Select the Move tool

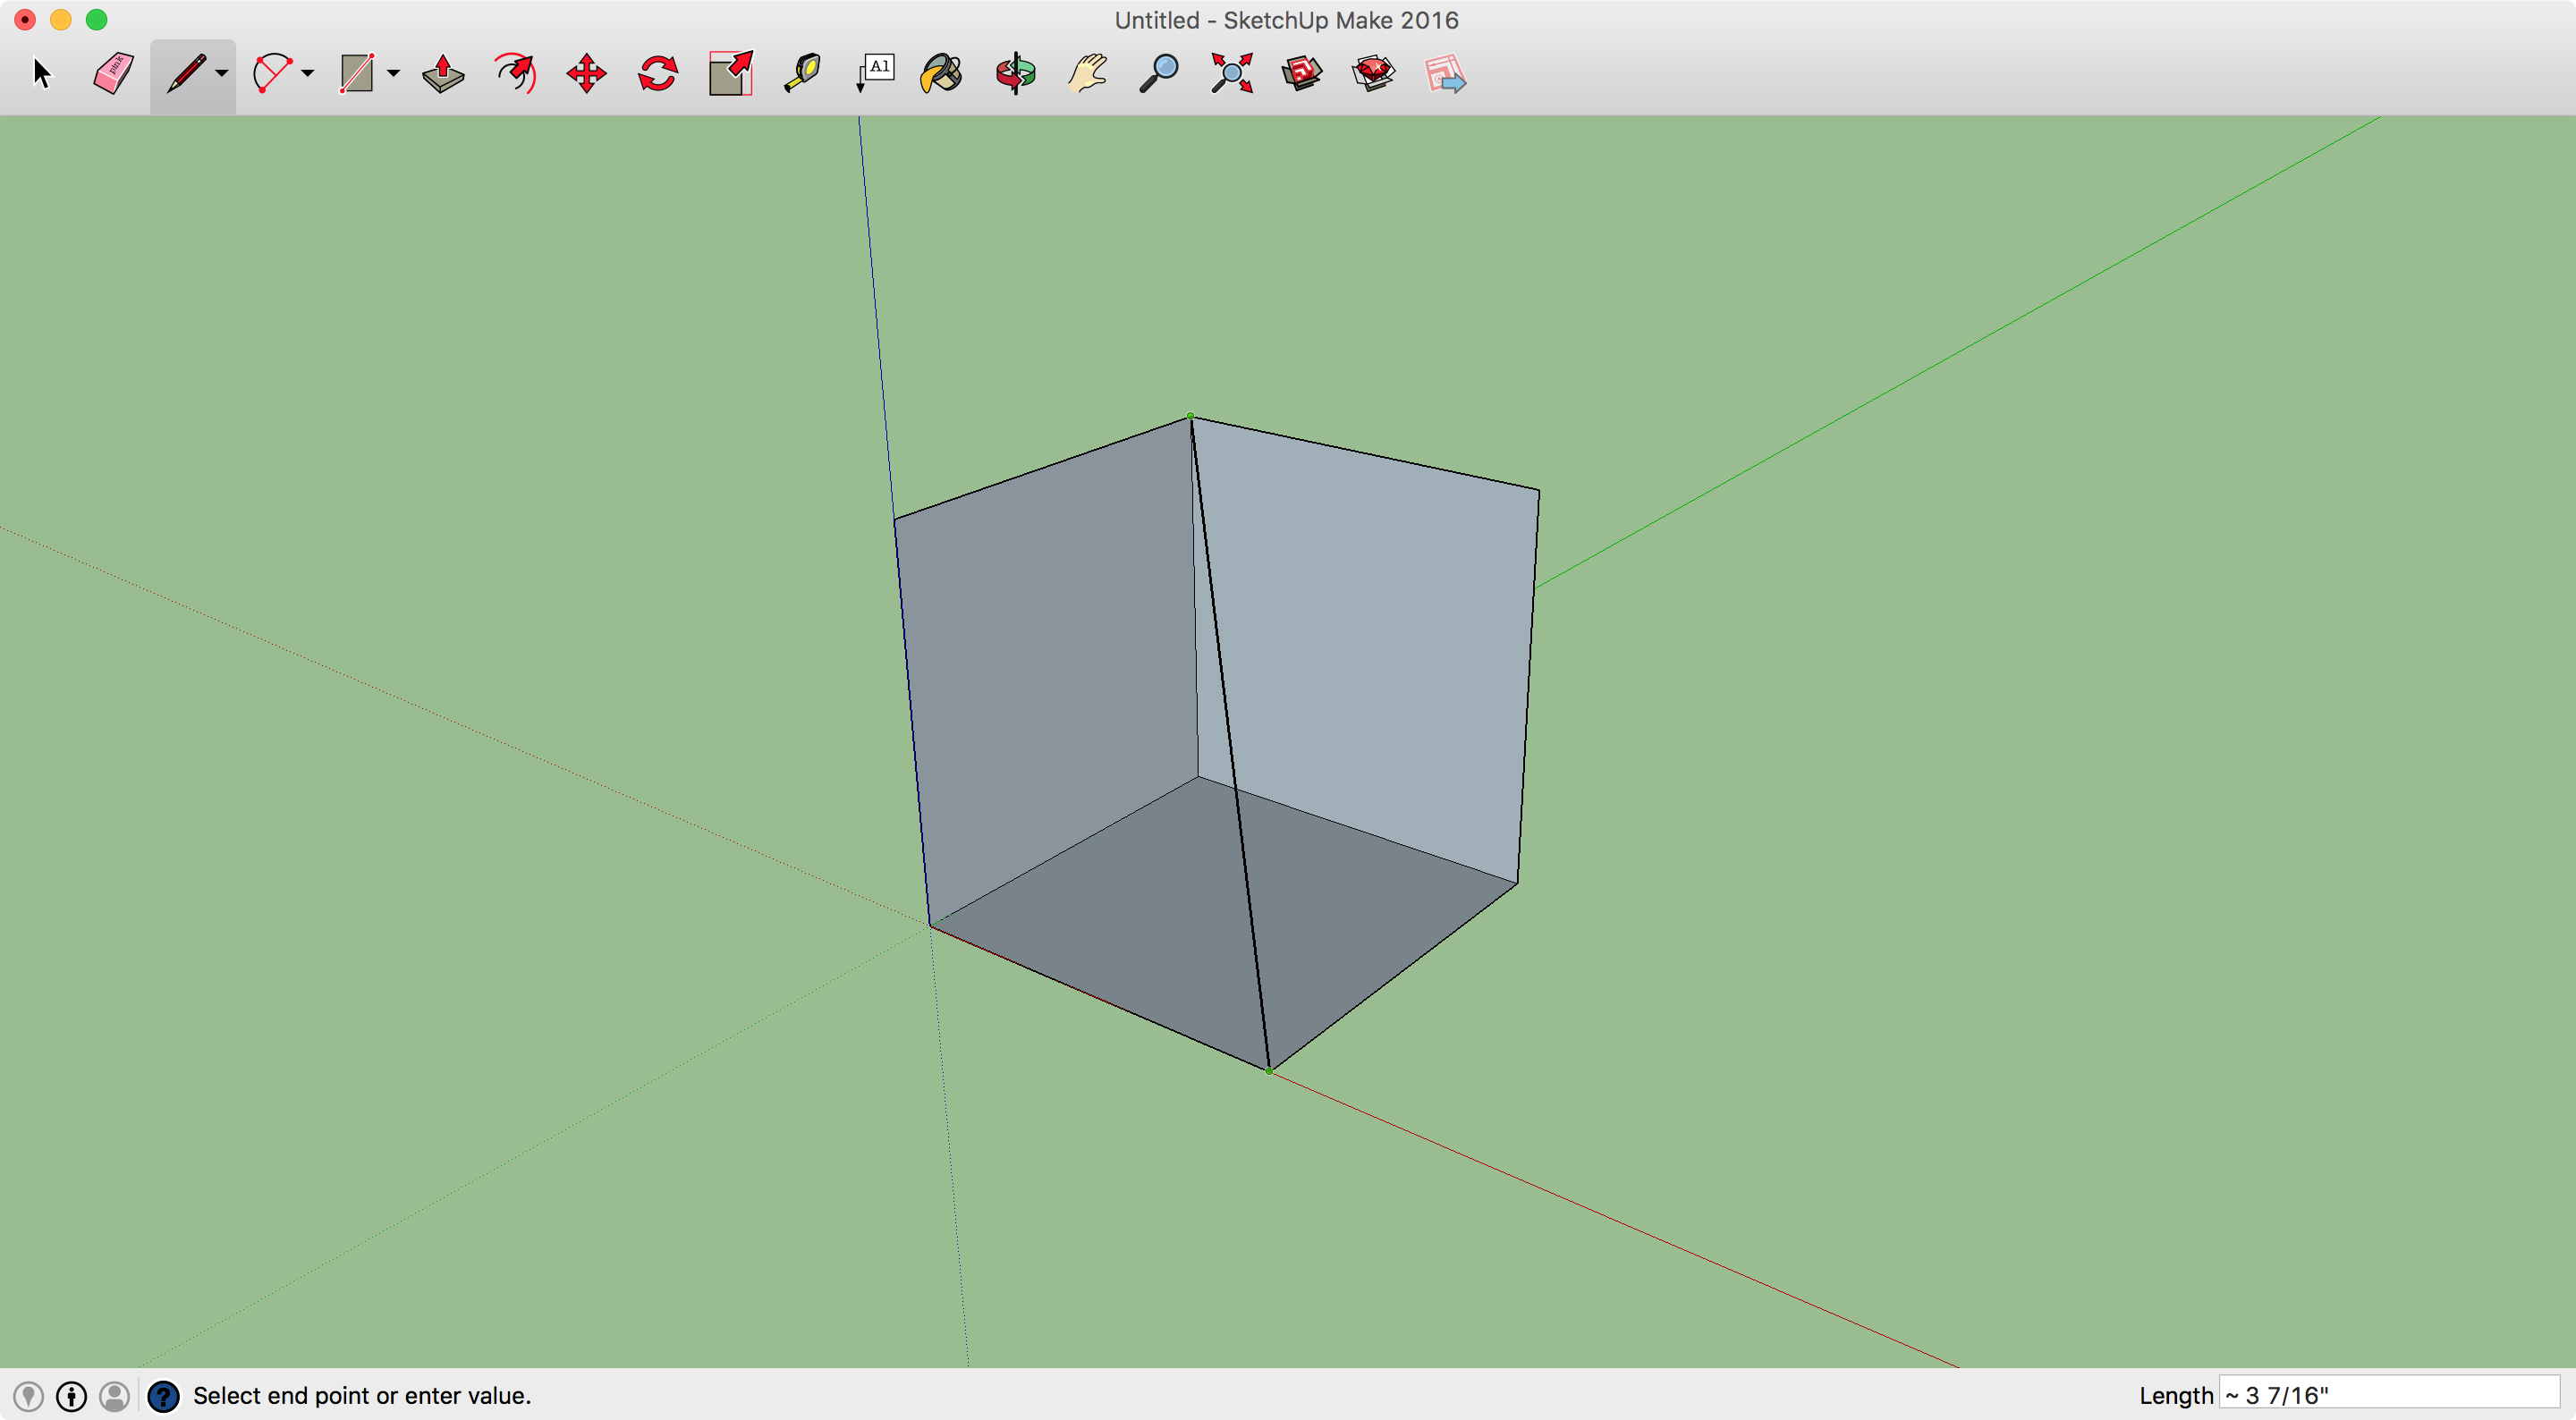coord(586,73)
